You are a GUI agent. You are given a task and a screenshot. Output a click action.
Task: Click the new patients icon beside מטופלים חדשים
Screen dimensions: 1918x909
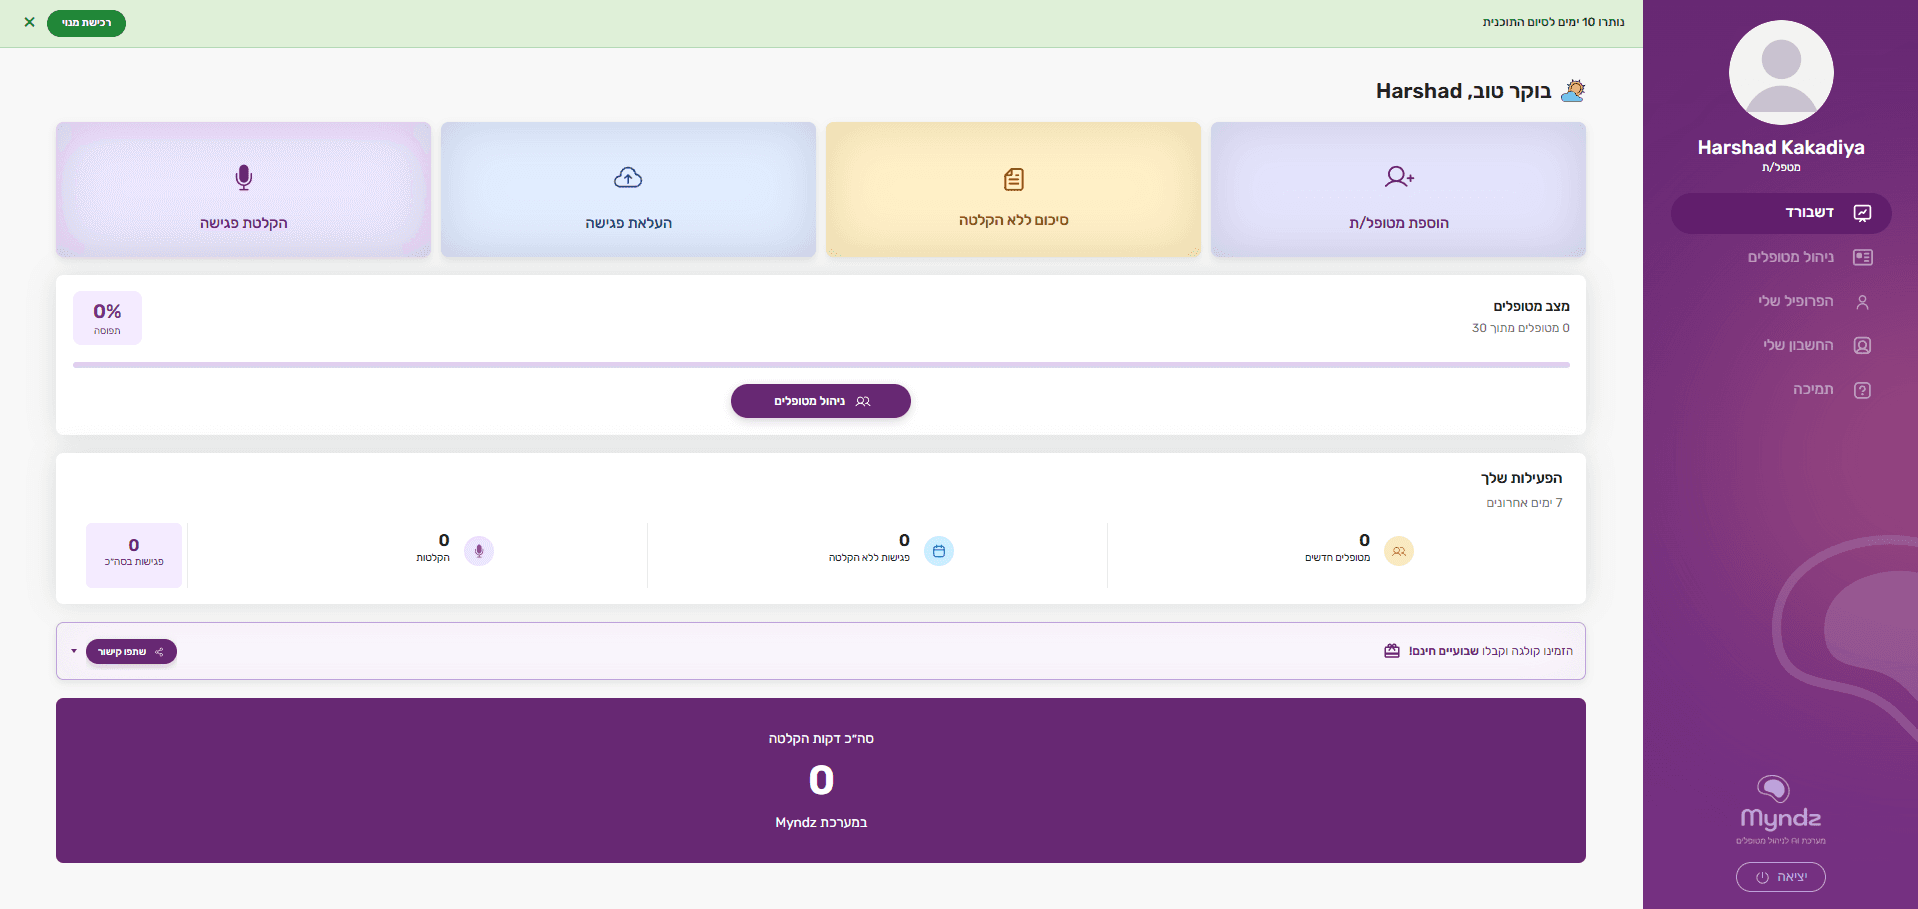pos(1399,551)
